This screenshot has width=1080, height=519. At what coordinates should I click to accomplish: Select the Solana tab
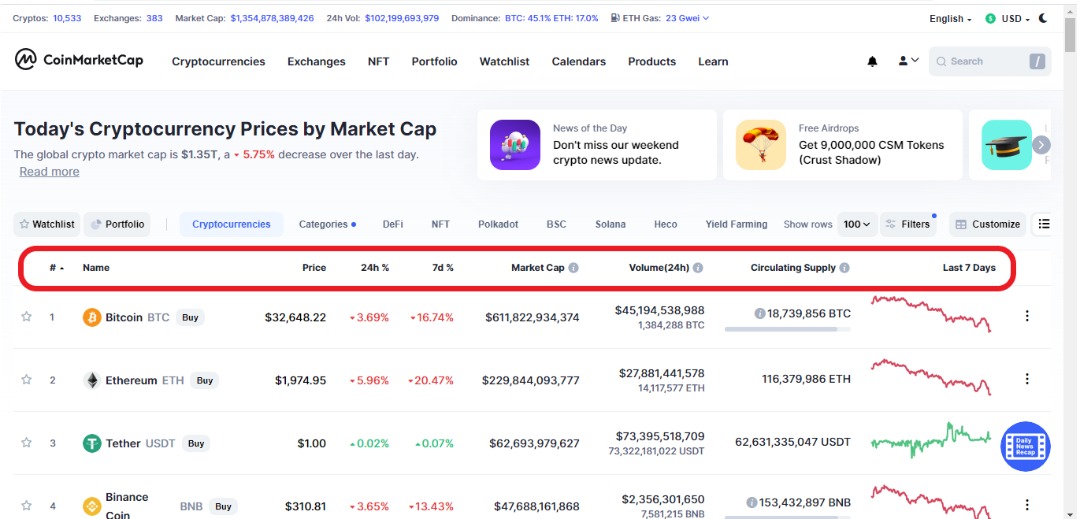coord(610,224)
